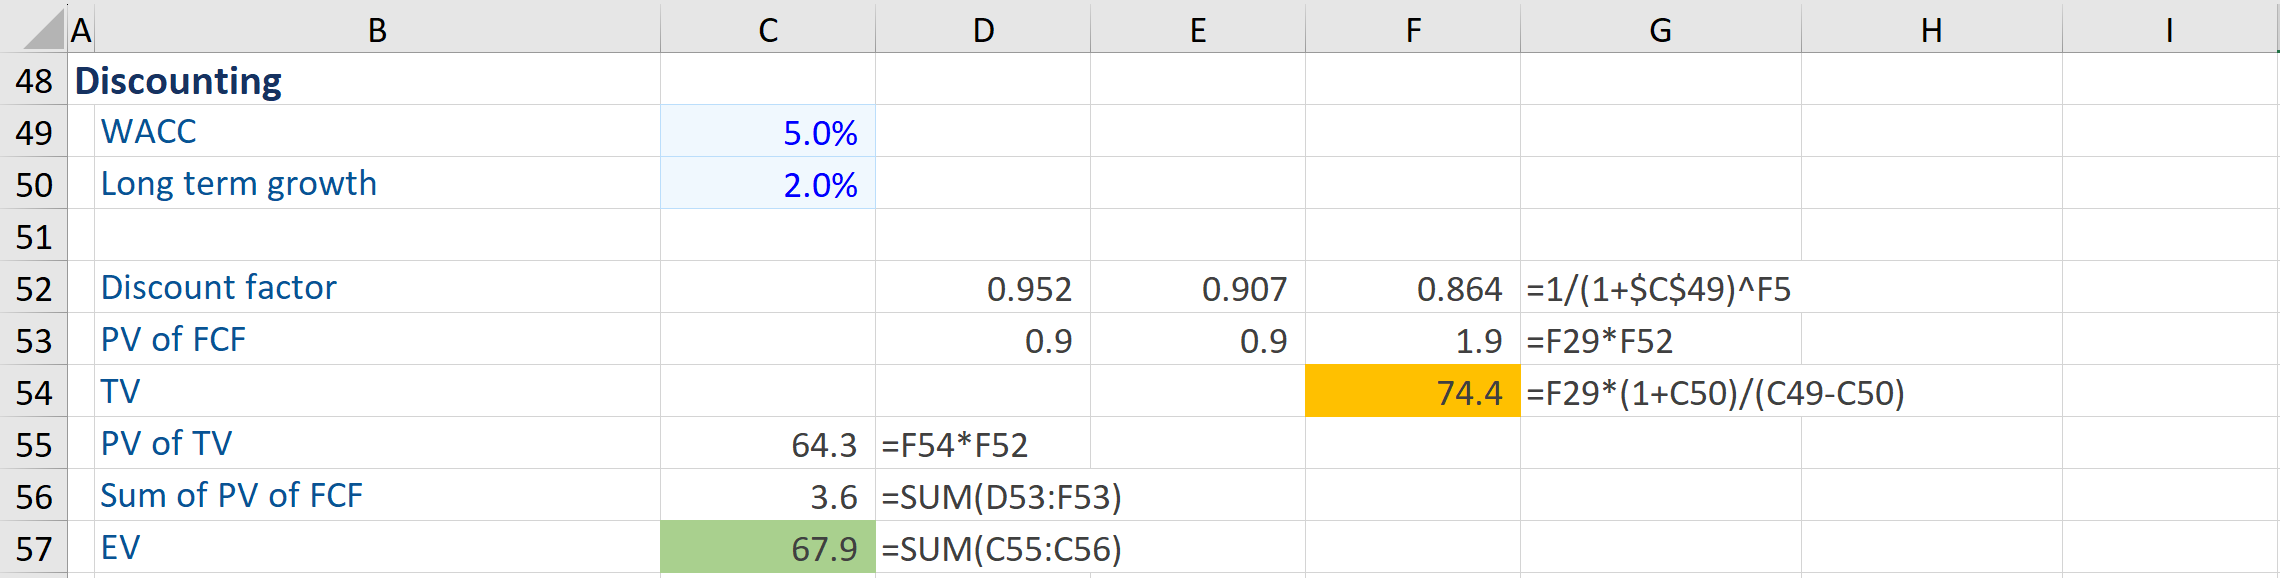The image size is (2280, 578).
Task: Click the Sum of PV of FCF label
Action: pyautogui.click(x=231, y=495)
